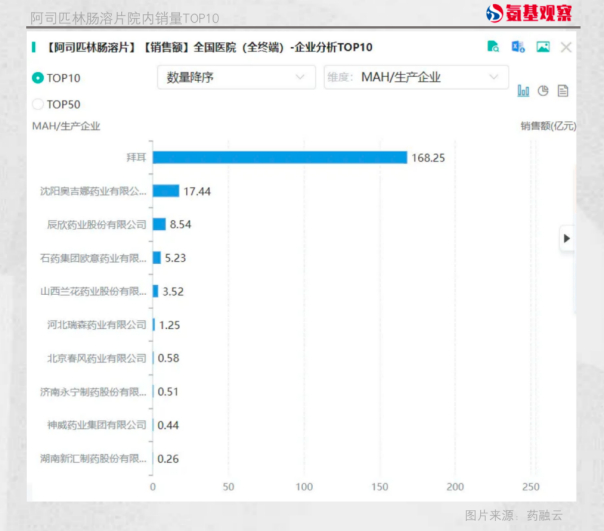
Task: Click the 石药集团欧意药业有限... label
Action: pos(93,258)
